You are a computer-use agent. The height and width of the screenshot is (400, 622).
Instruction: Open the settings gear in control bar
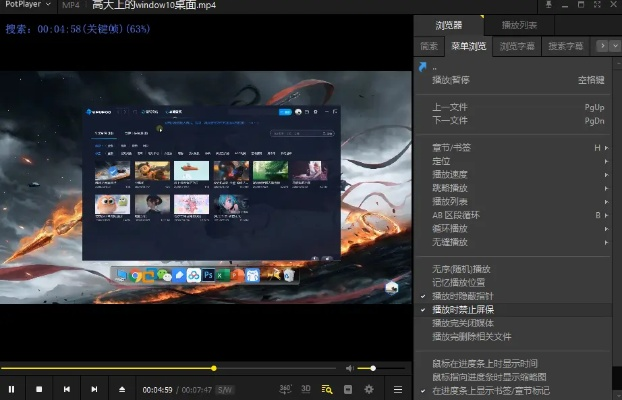coord(369,389)
